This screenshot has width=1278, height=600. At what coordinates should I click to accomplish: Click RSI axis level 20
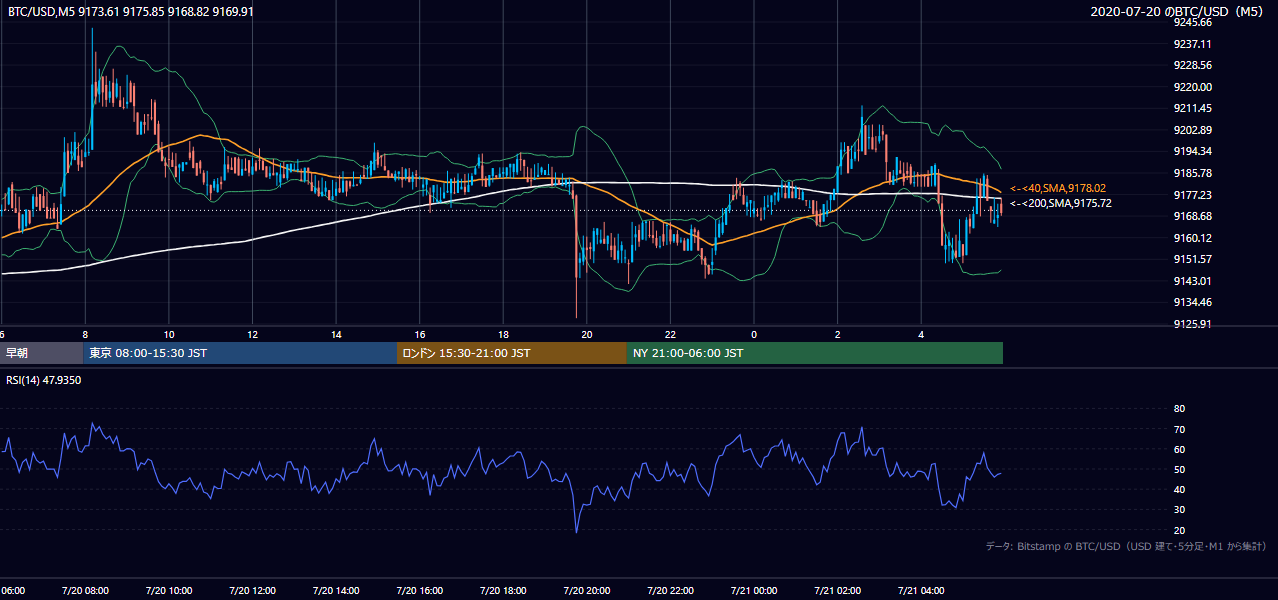coord(1179,530)
